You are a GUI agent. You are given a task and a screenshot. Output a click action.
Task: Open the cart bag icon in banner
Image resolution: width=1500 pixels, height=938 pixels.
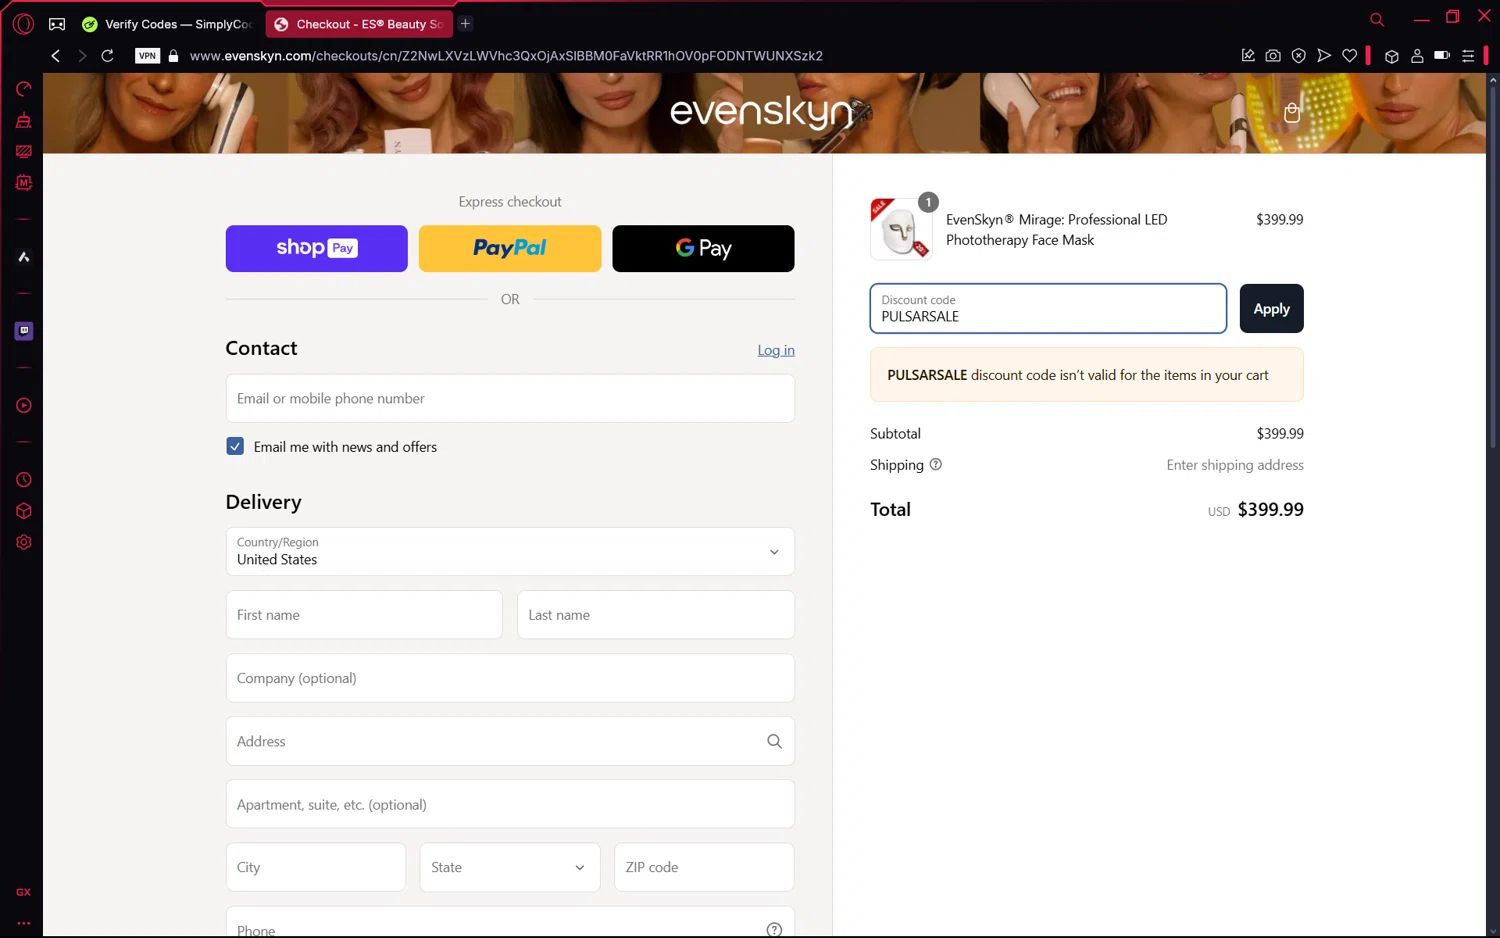[x=1292, y=112]
